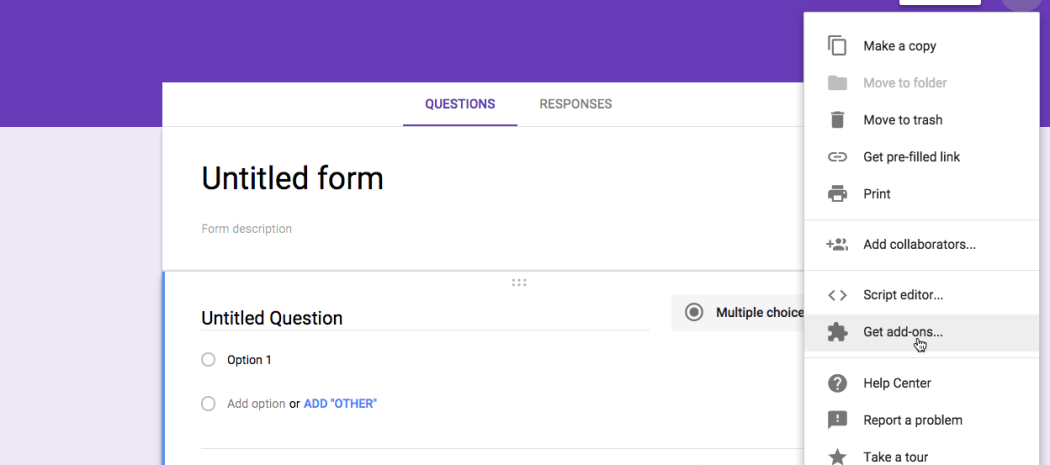
Task: Click the Add collaborators people icon
Action: (837, 245)
